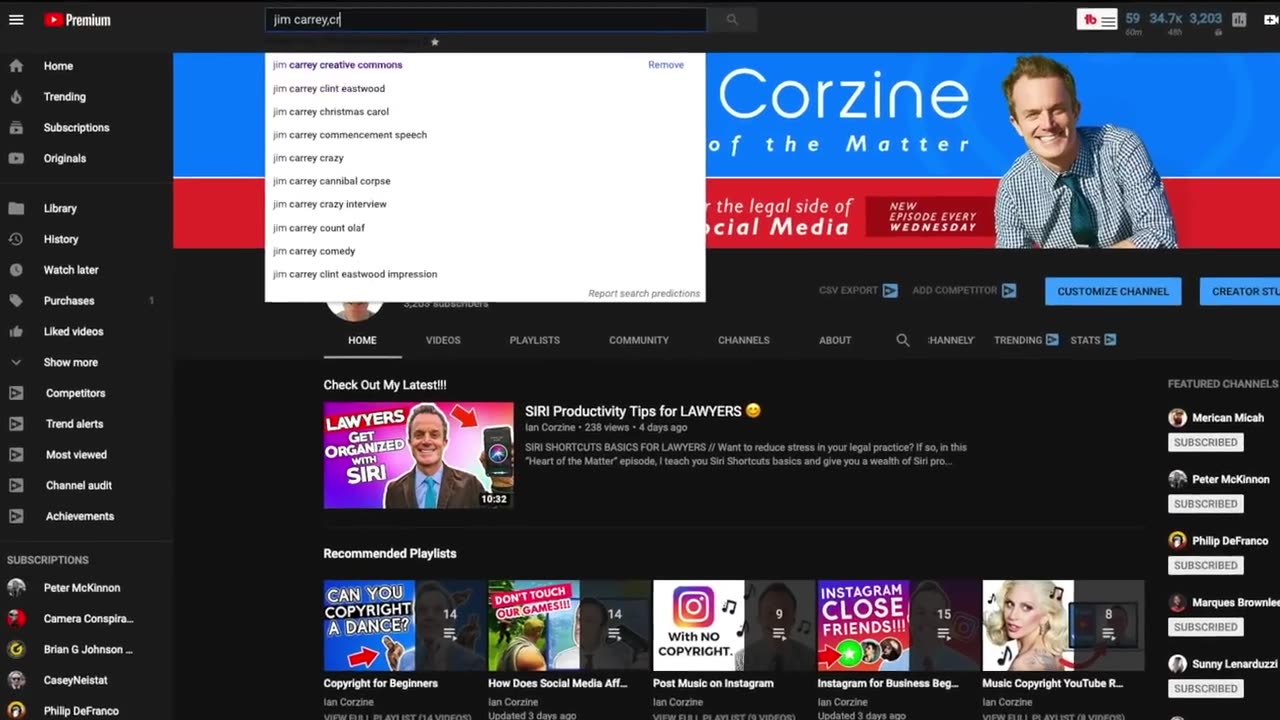
Task: Click the Watch later icon
Action: coord(16,270)
